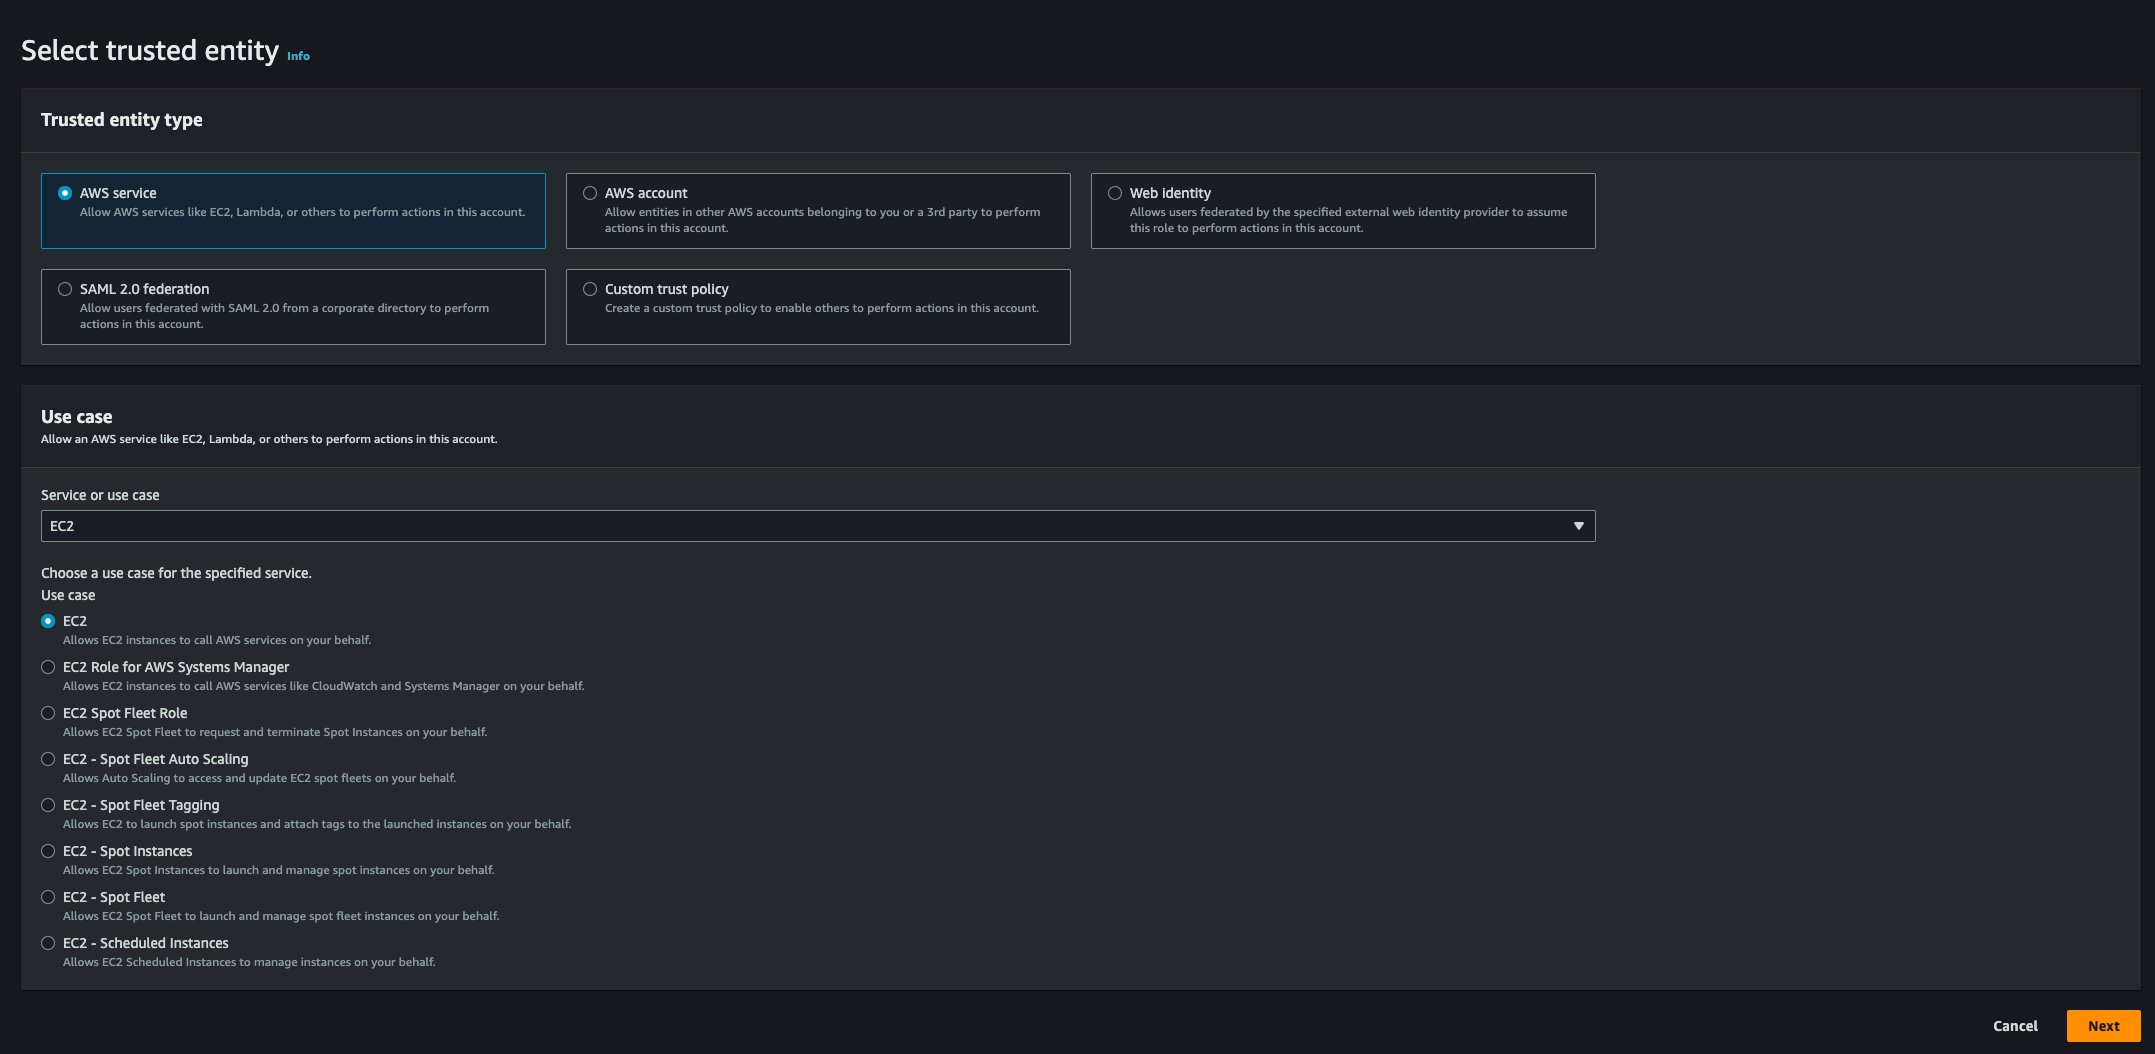
Task: Click text 'Allows EC2 instances to call AWS services on your behalf.'
Action: (x=217, y=640)
